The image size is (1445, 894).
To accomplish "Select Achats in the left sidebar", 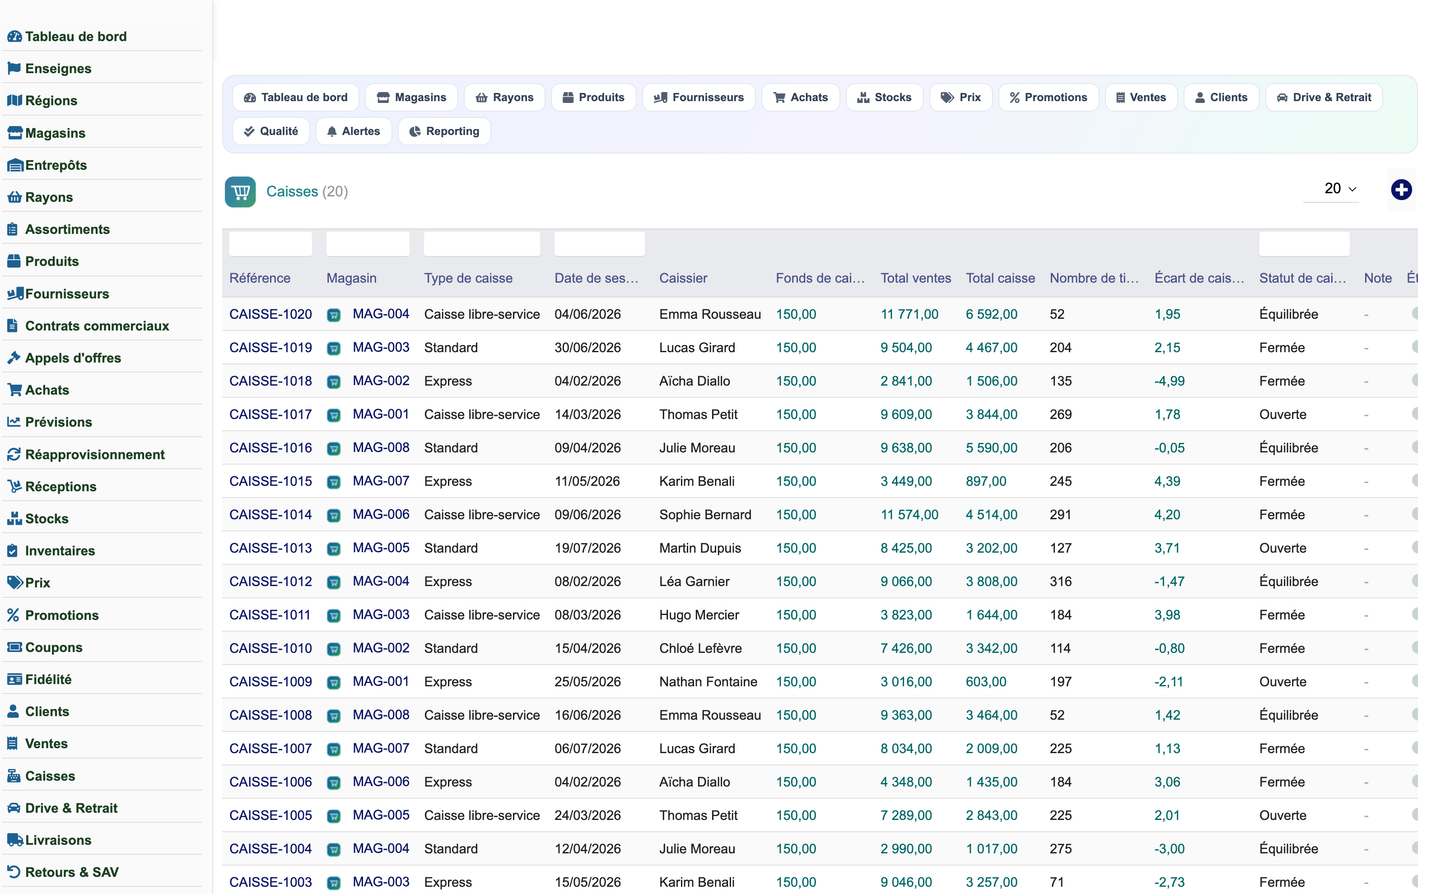I will coord(47,390).
